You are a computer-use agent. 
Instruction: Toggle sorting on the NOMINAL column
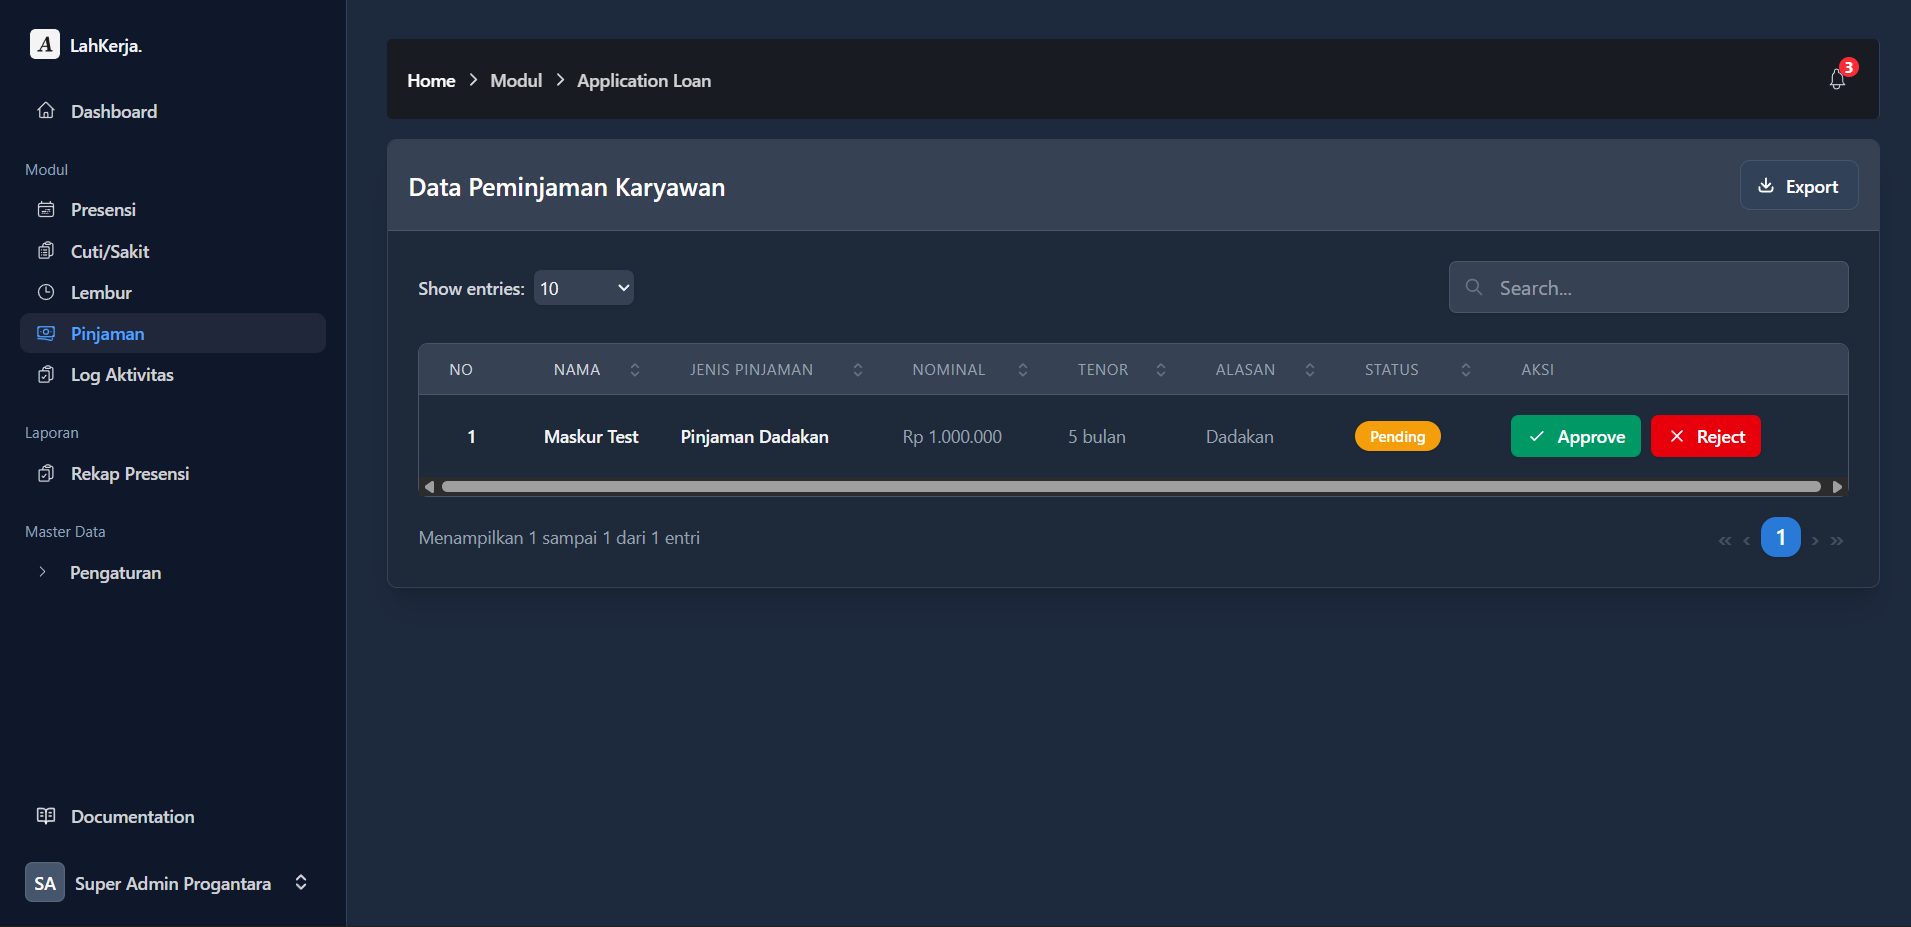(x=1021, y=369)
